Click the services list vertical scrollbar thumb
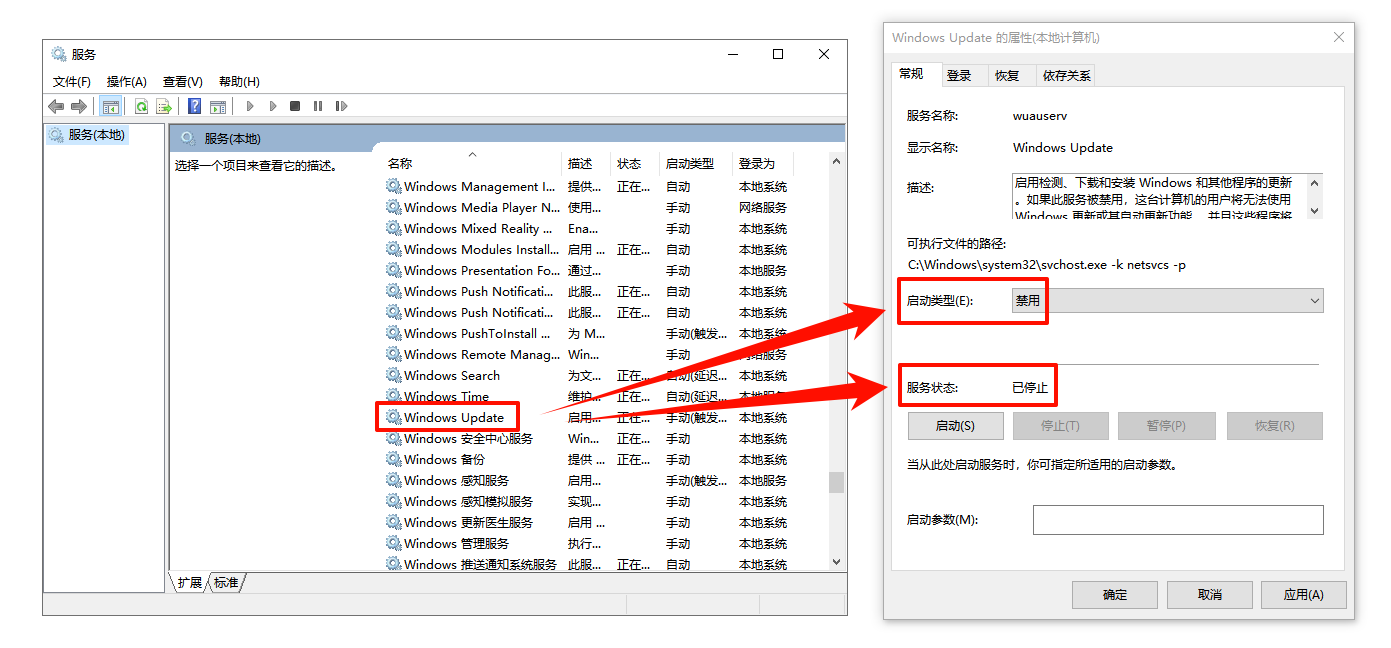Viewport: 1391px width, 648px height. click(x=836, y=482)
